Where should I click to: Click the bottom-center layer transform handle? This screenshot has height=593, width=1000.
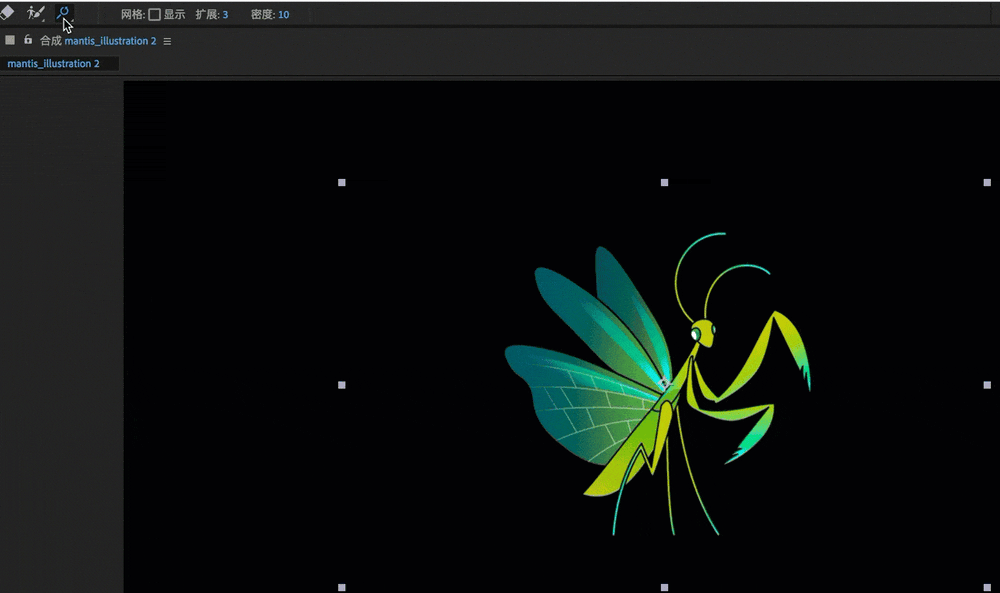tap(665, 587)
